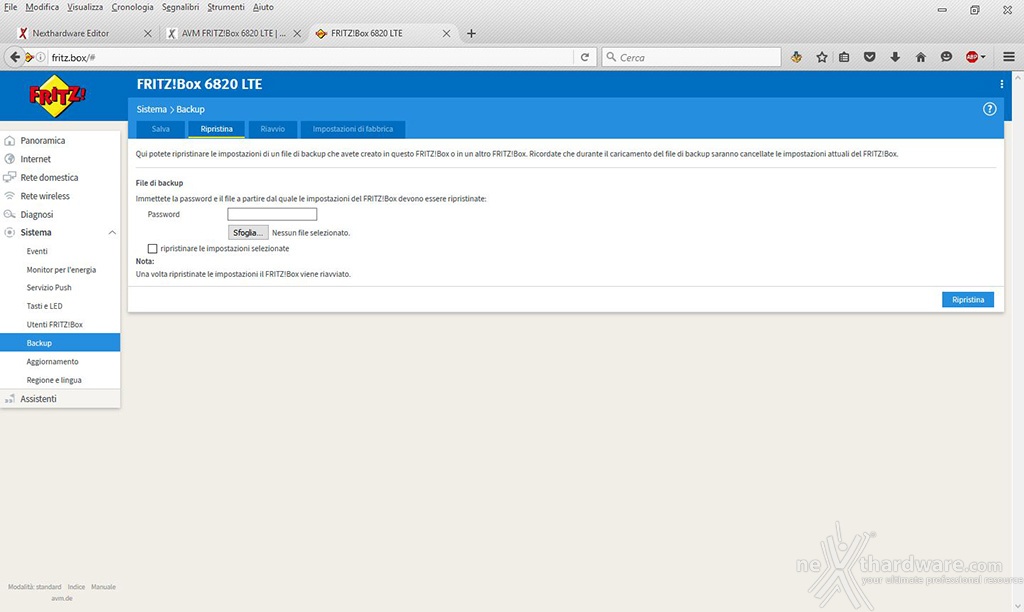Click the Cerca search box
Viewport: 1024px width, 612px height.
(691, 57)
